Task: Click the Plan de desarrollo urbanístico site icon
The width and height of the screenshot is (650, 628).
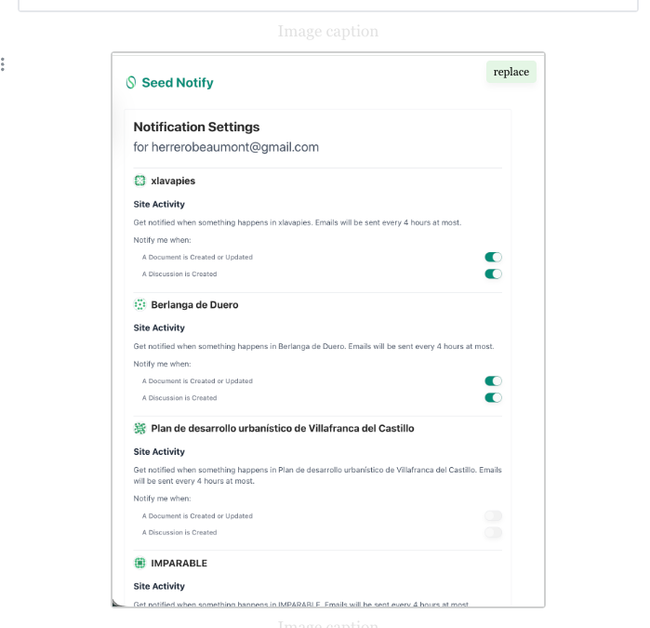Action: coord(140,428)
